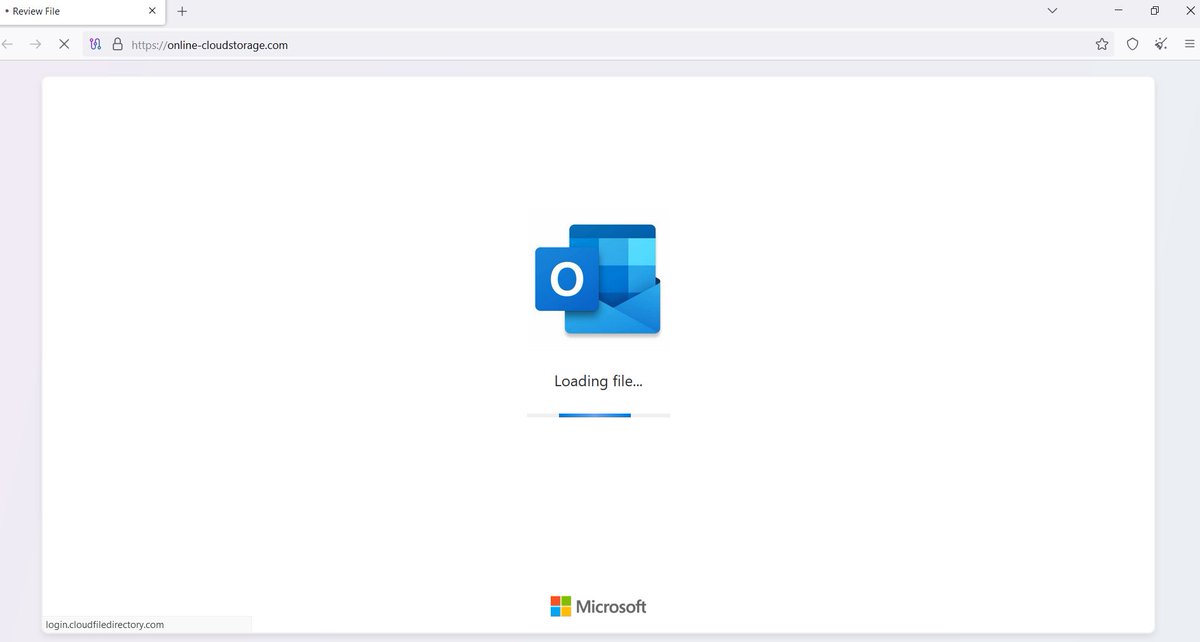Go back to previous page

pyautogui.click(x=8, y=44)
